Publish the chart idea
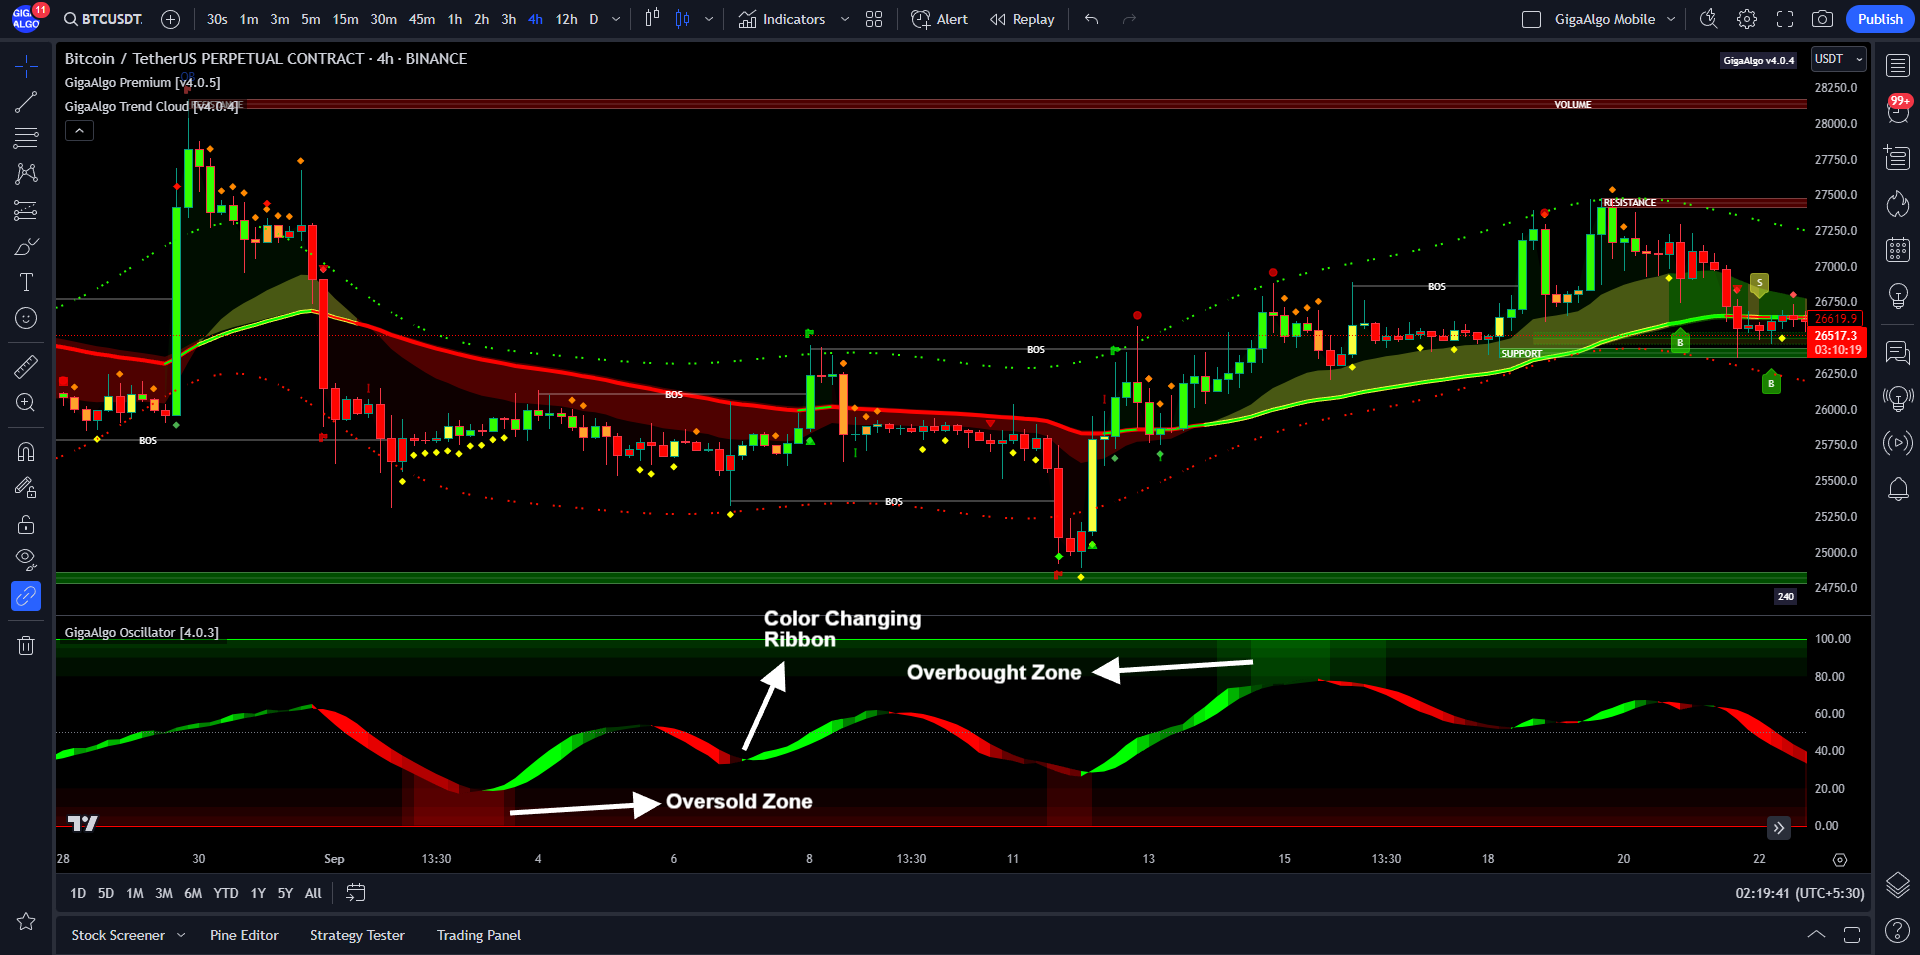Viewport: 1920px width, 955px height. pyautogui.click(x=1880, y=19)
